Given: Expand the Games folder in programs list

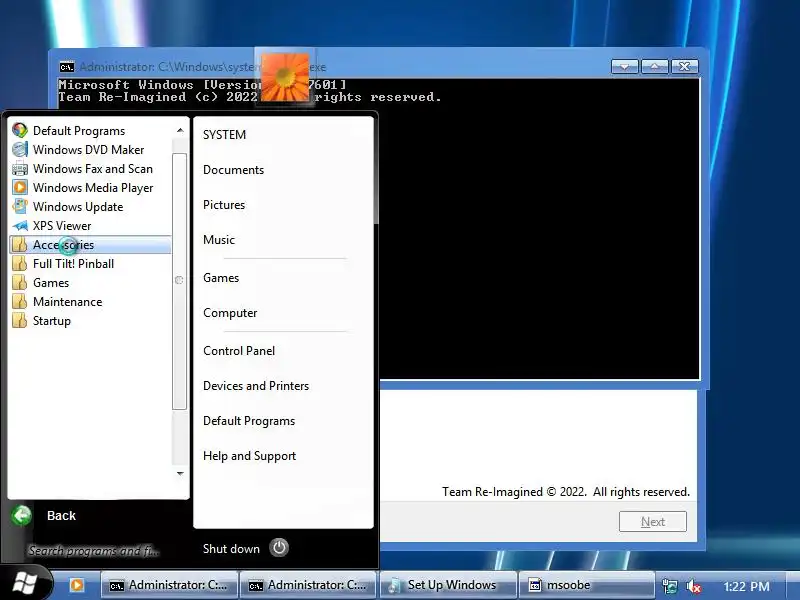Looking at the screenshot, I should (90, 283).
